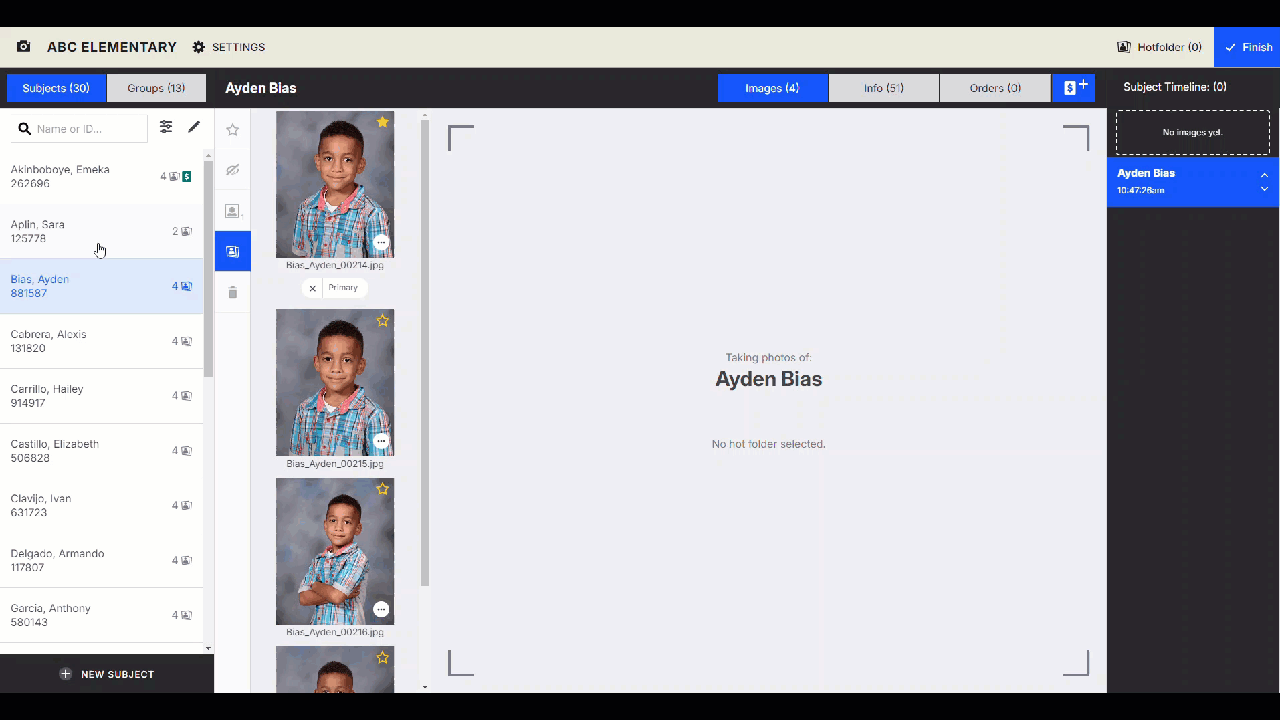Screen dimensions: 1280x720
Task: Expand Ayden Bias timeline entry chevron
Action: coord(1264,189)
